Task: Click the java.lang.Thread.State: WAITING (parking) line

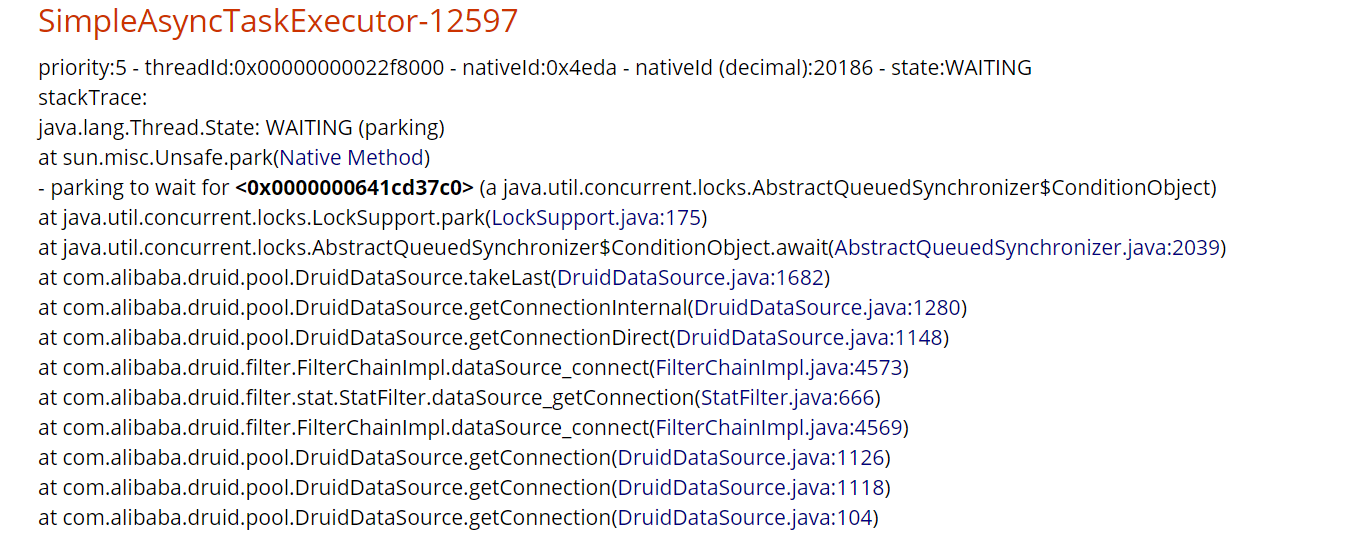Action: [x=241, y=128]
